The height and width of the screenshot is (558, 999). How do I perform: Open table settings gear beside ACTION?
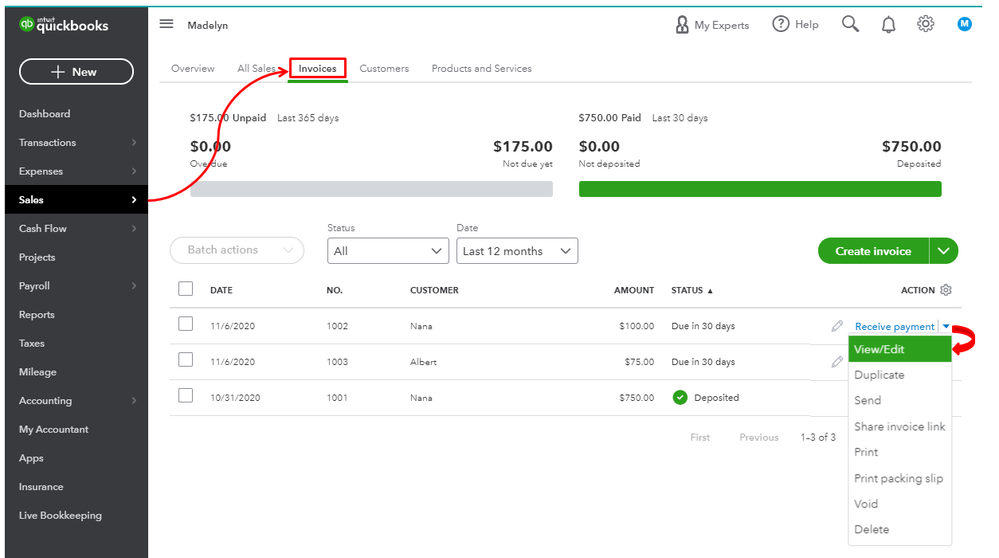point(946,290)
